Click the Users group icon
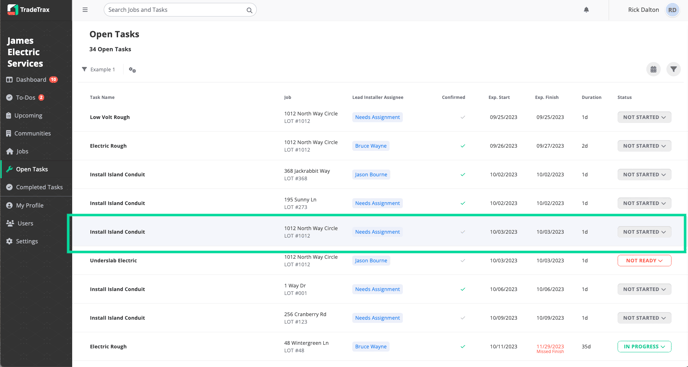This screenshot has height=367, width=688. [10, 223]
